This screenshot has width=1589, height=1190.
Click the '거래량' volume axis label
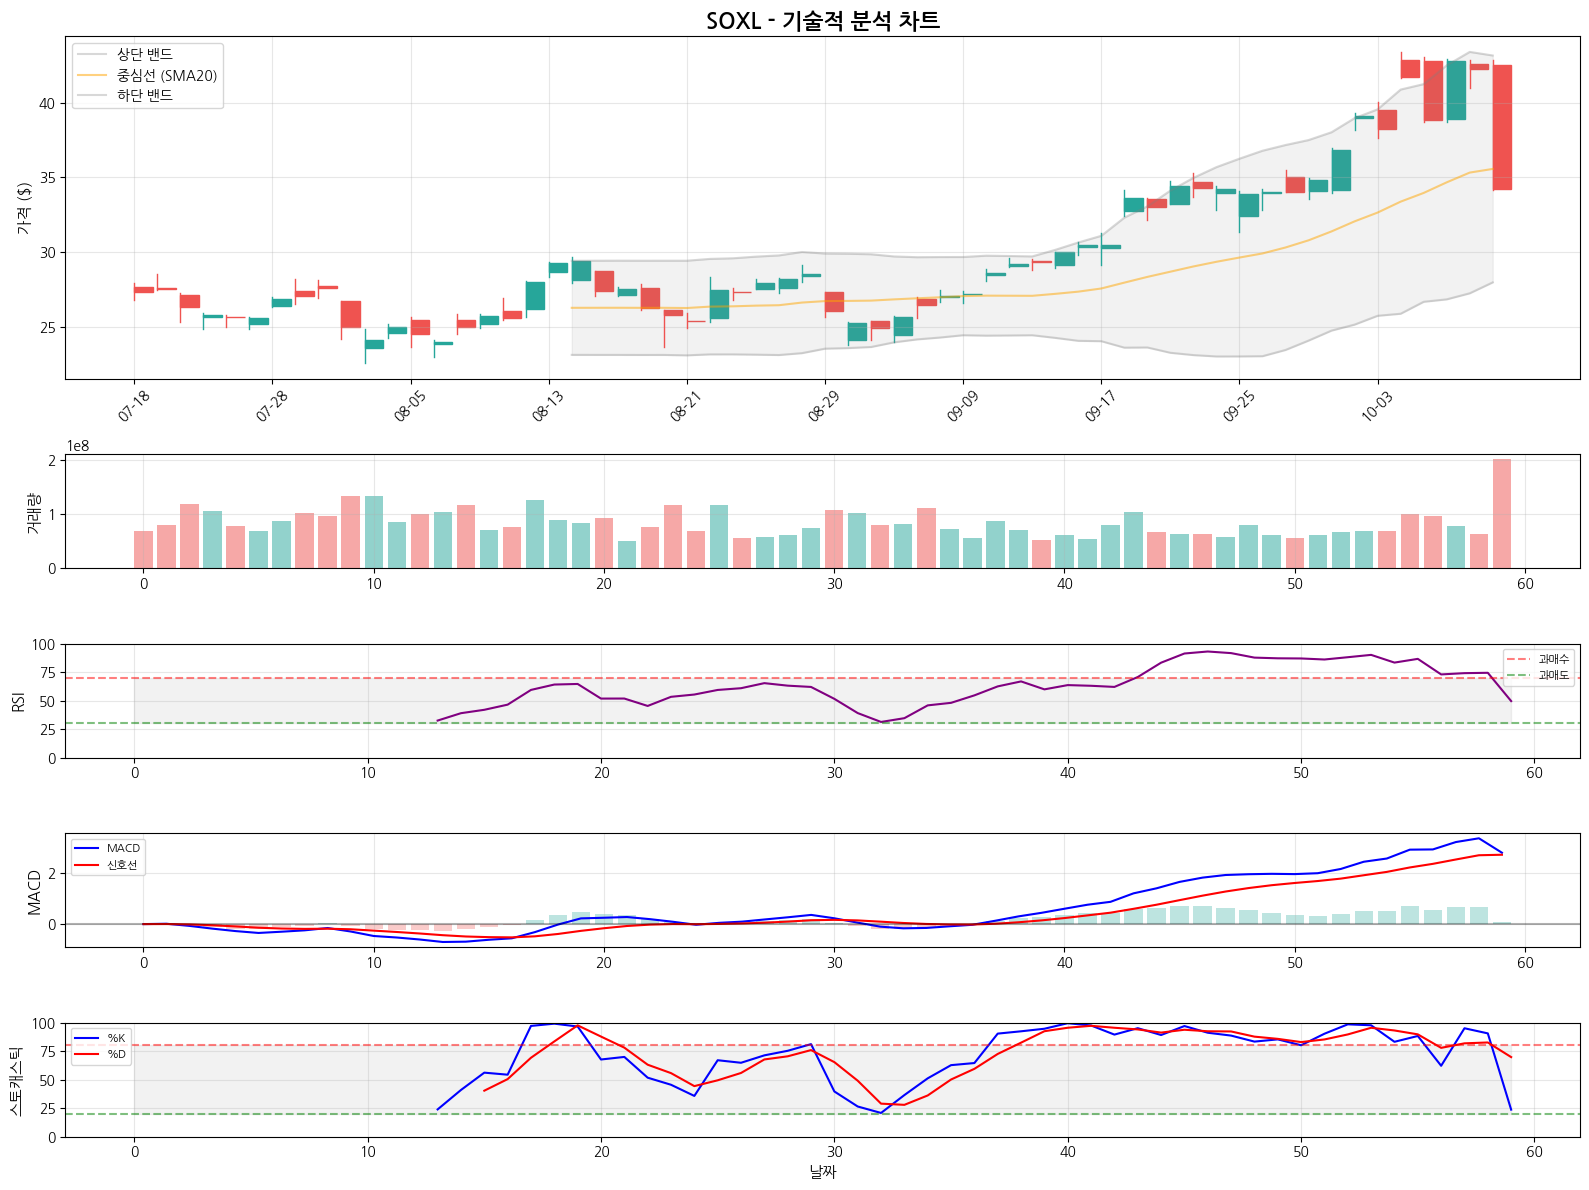[x=32, y=512]
